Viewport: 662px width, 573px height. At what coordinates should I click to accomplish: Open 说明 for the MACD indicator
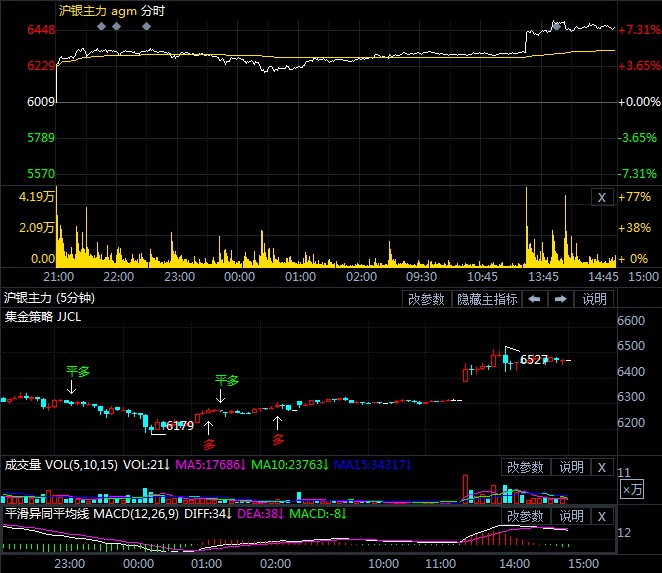click(x=570, y=516)
